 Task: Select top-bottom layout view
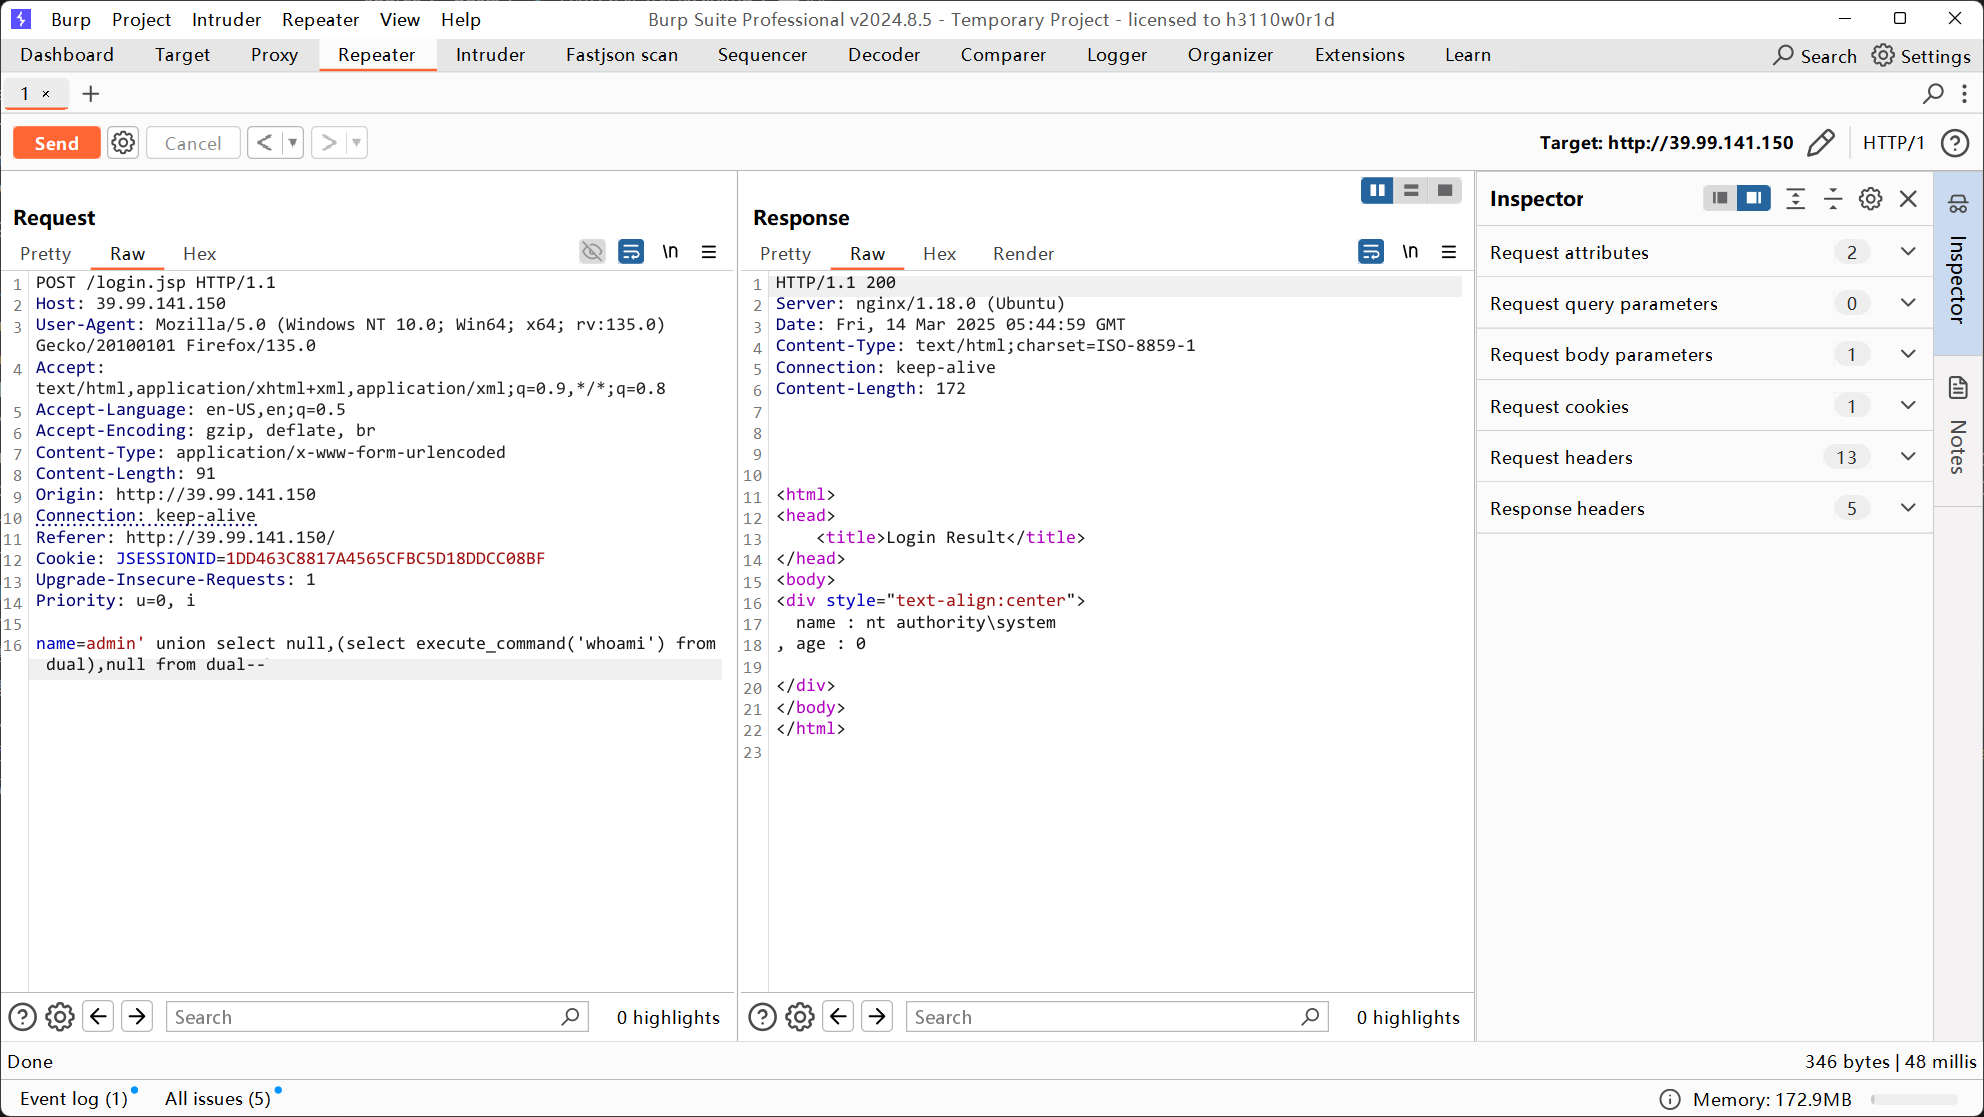click(x=1411, y=190)
